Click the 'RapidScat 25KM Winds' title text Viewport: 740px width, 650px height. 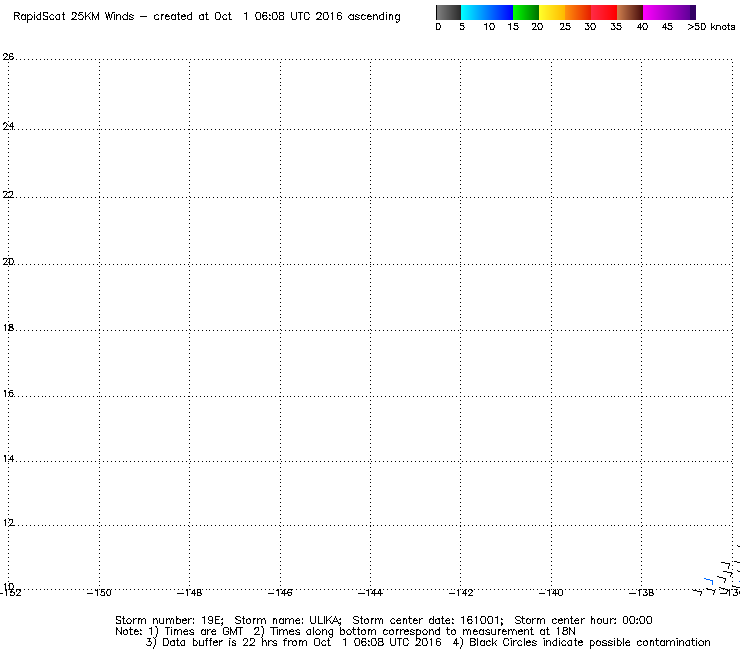tap(74, 17)
